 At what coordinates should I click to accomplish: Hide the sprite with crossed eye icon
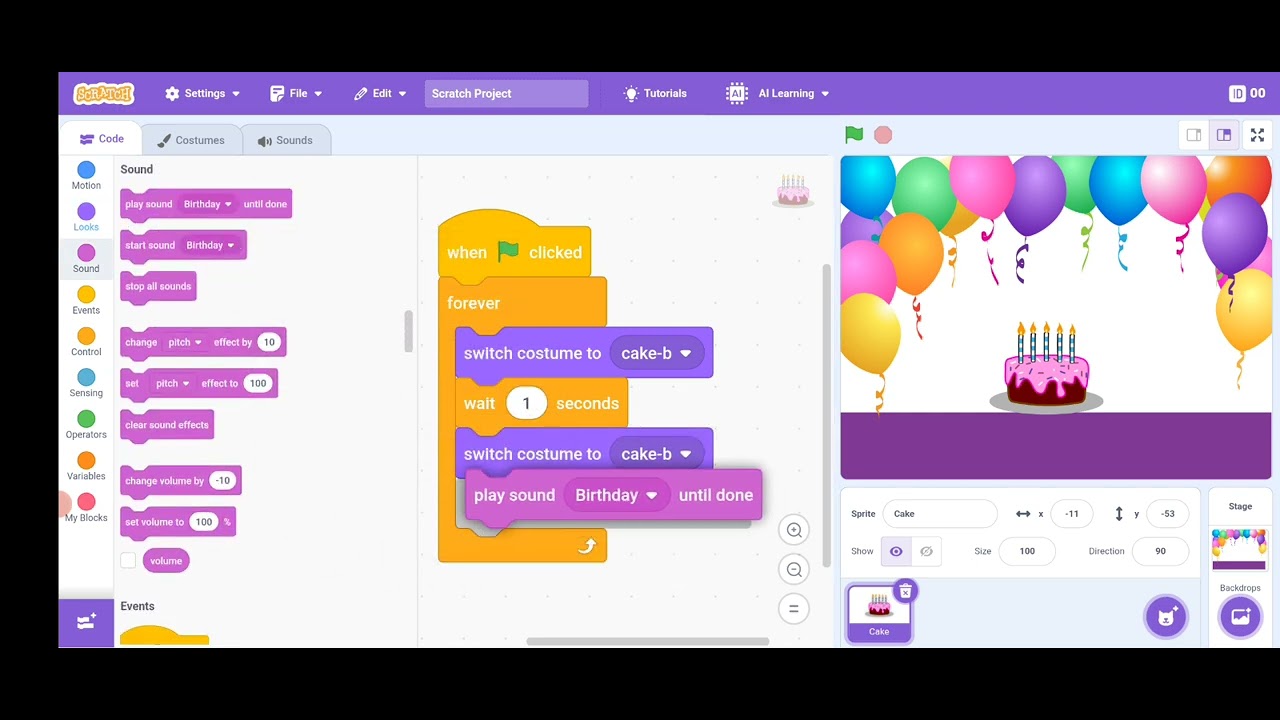[x=926, y=551]
